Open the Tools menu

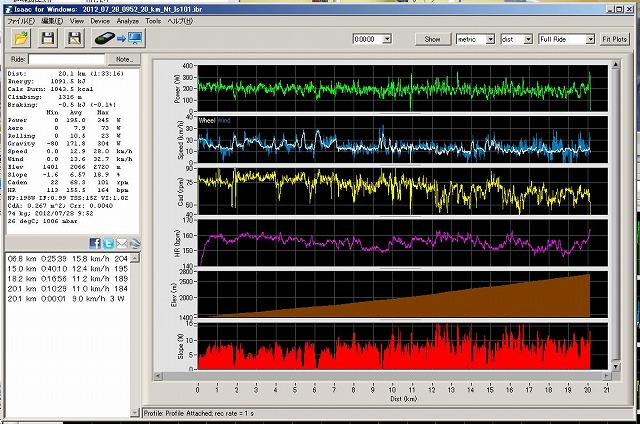[x=153, y=20]
